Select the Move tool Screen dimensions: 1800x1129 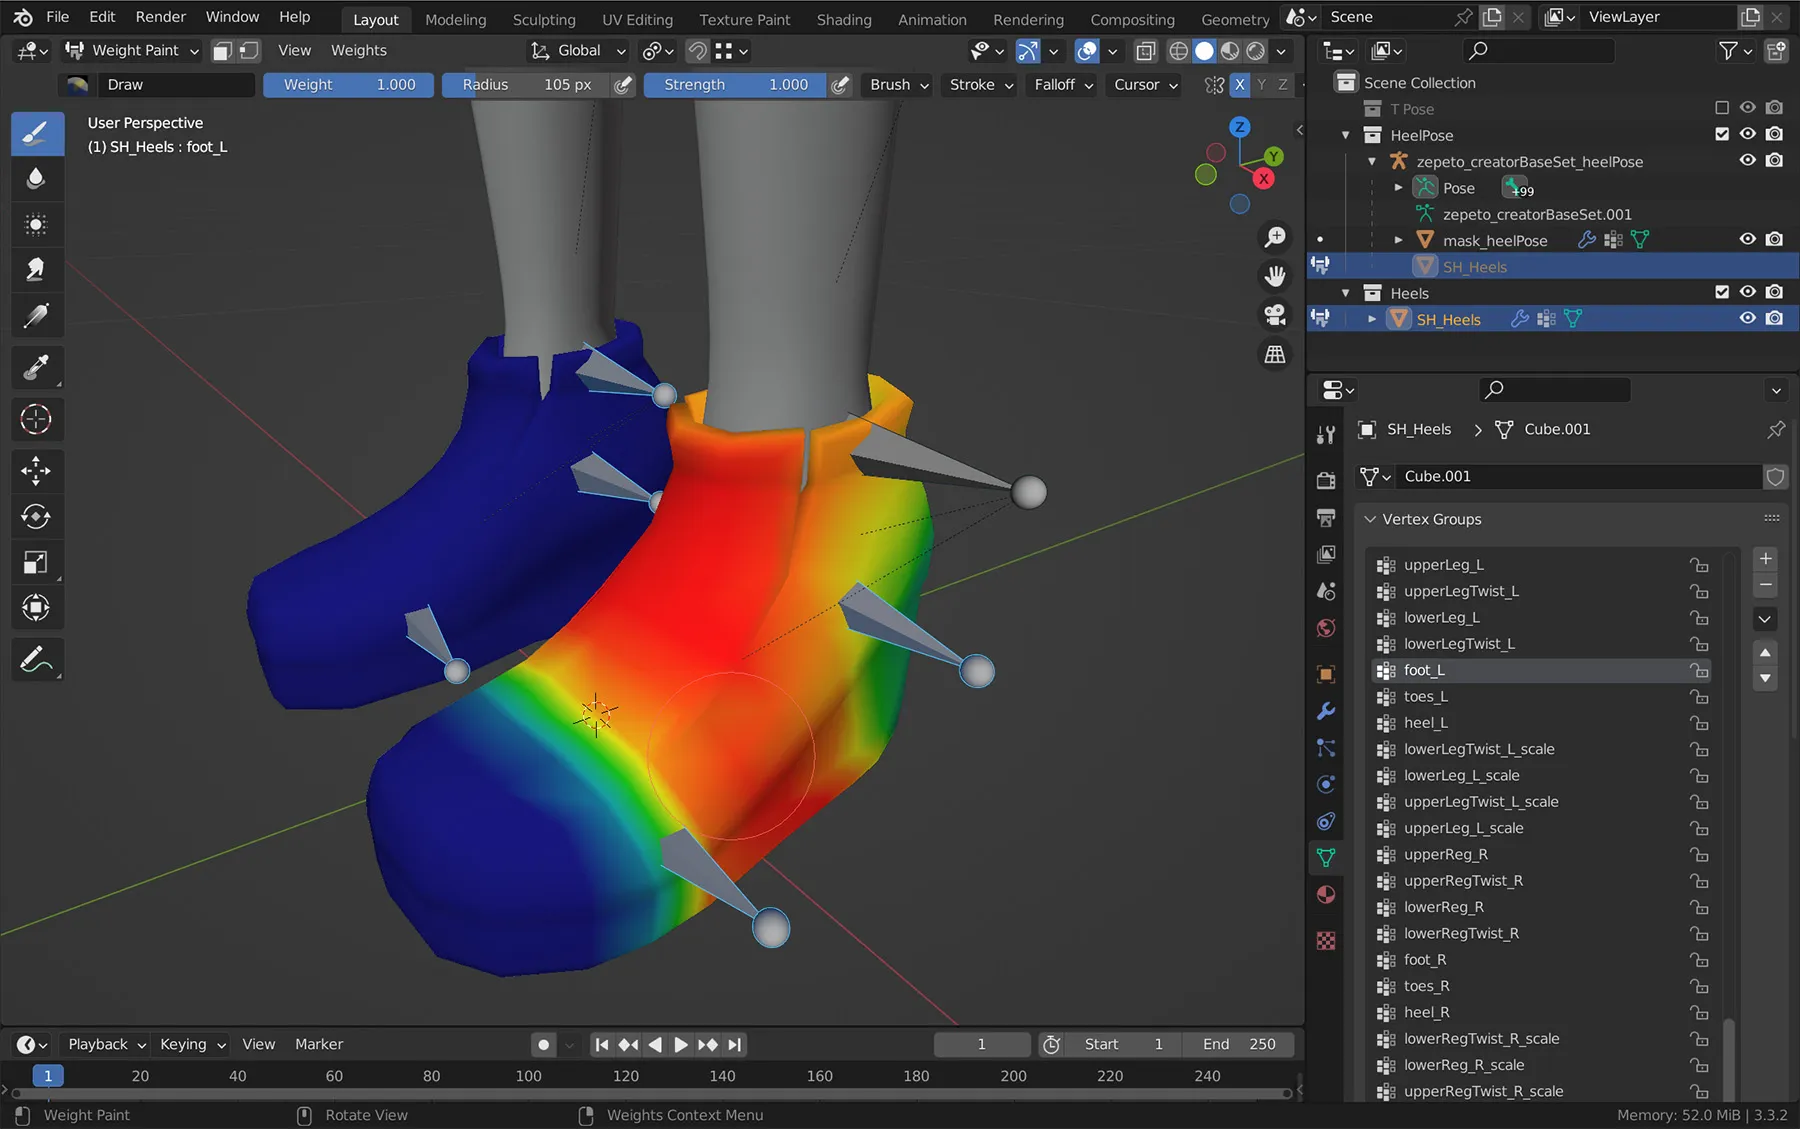click(36, 470)
